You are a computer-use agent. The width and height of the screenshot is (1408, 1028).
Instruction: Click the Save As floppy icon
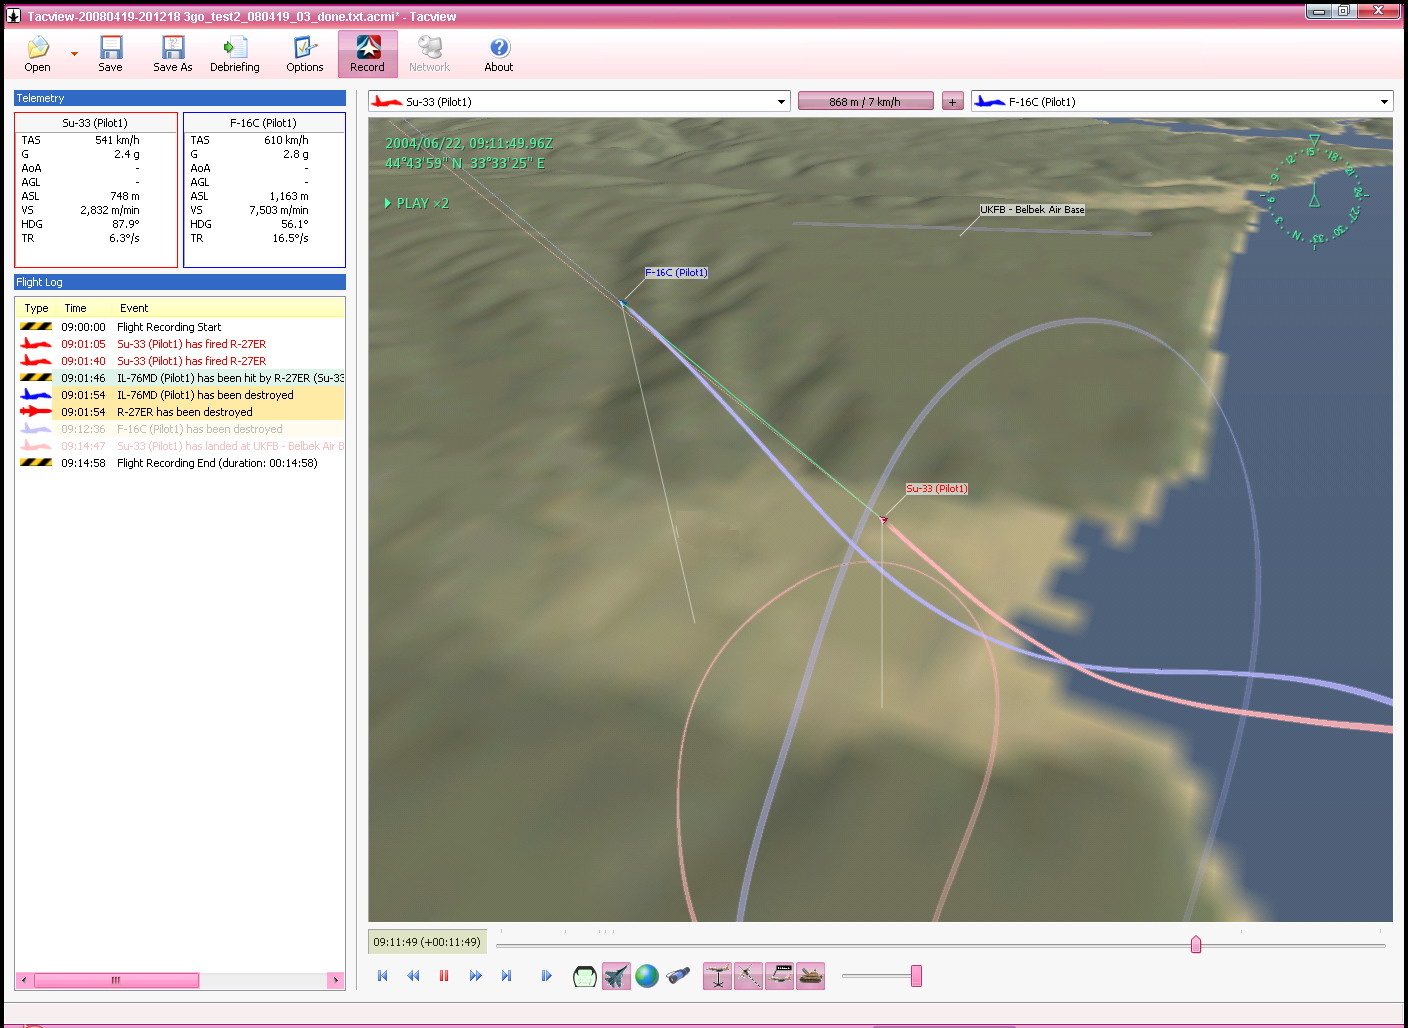[x=172, y=54]
